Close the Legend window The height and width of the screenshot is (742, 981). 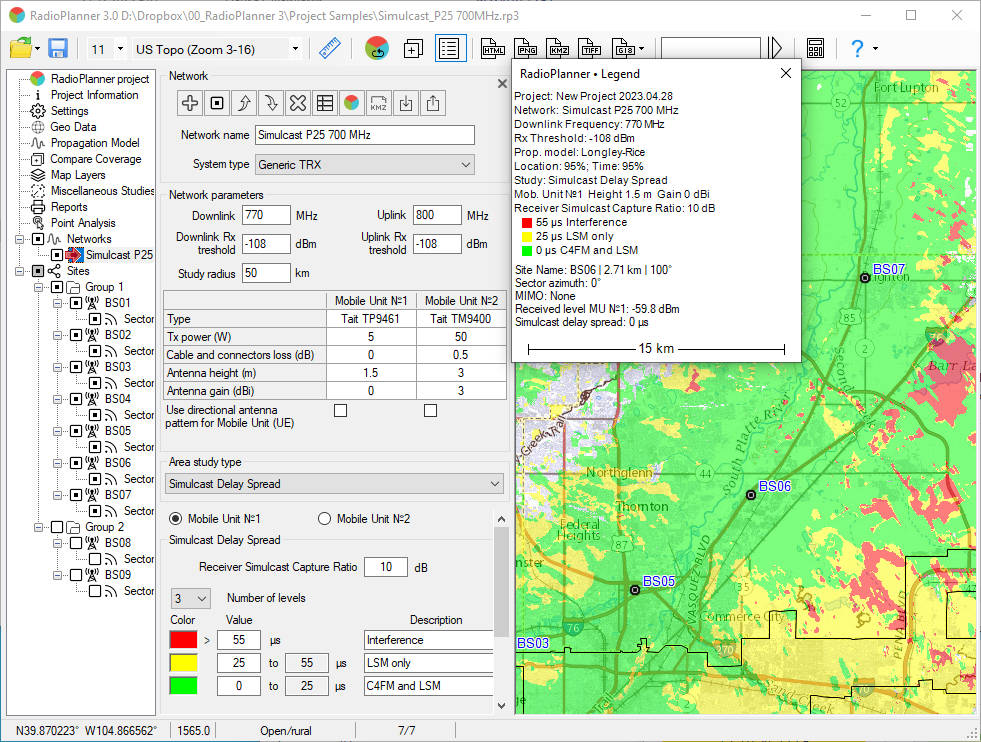point(785,73)
